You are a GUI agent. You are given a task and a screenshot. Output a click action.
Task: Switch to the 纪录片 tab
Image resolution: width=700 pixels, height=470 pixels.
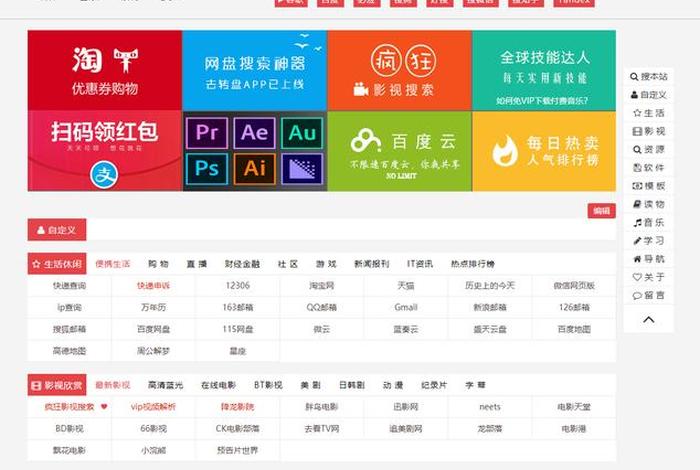[x=433, y=385]
